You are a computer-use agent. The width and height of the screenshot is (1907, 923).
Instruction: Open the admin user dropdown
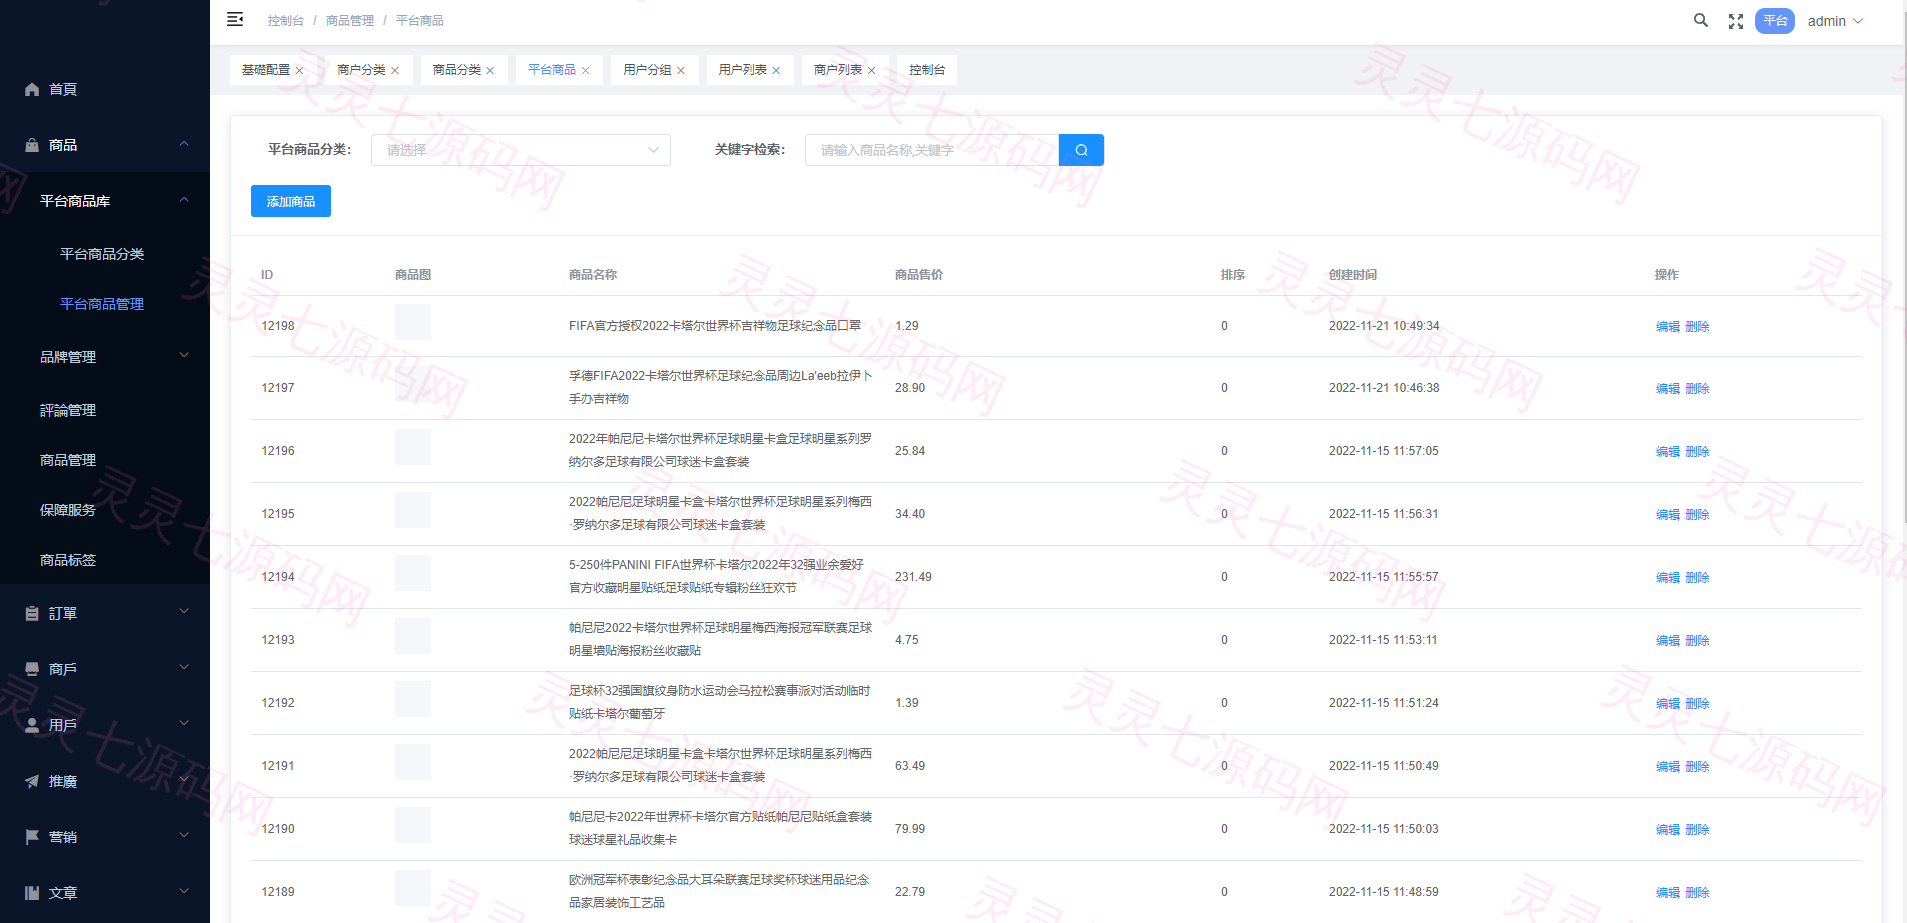[x=1835, y=21]
